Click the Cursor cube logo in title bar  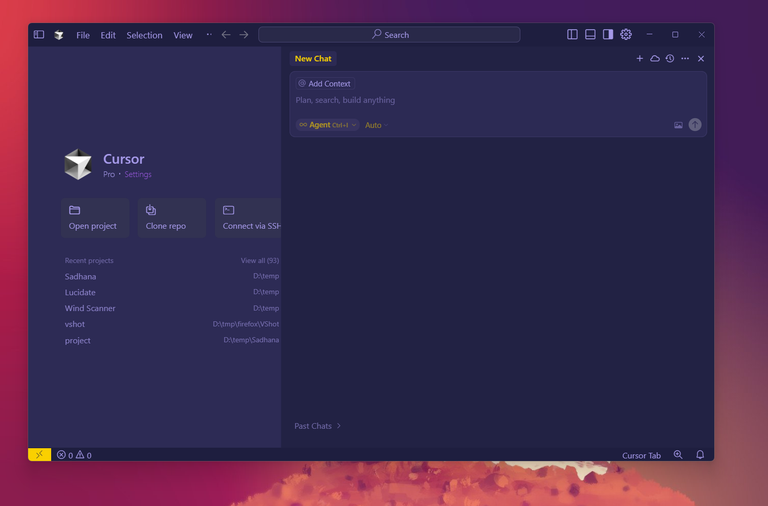[x=59, y=35]
